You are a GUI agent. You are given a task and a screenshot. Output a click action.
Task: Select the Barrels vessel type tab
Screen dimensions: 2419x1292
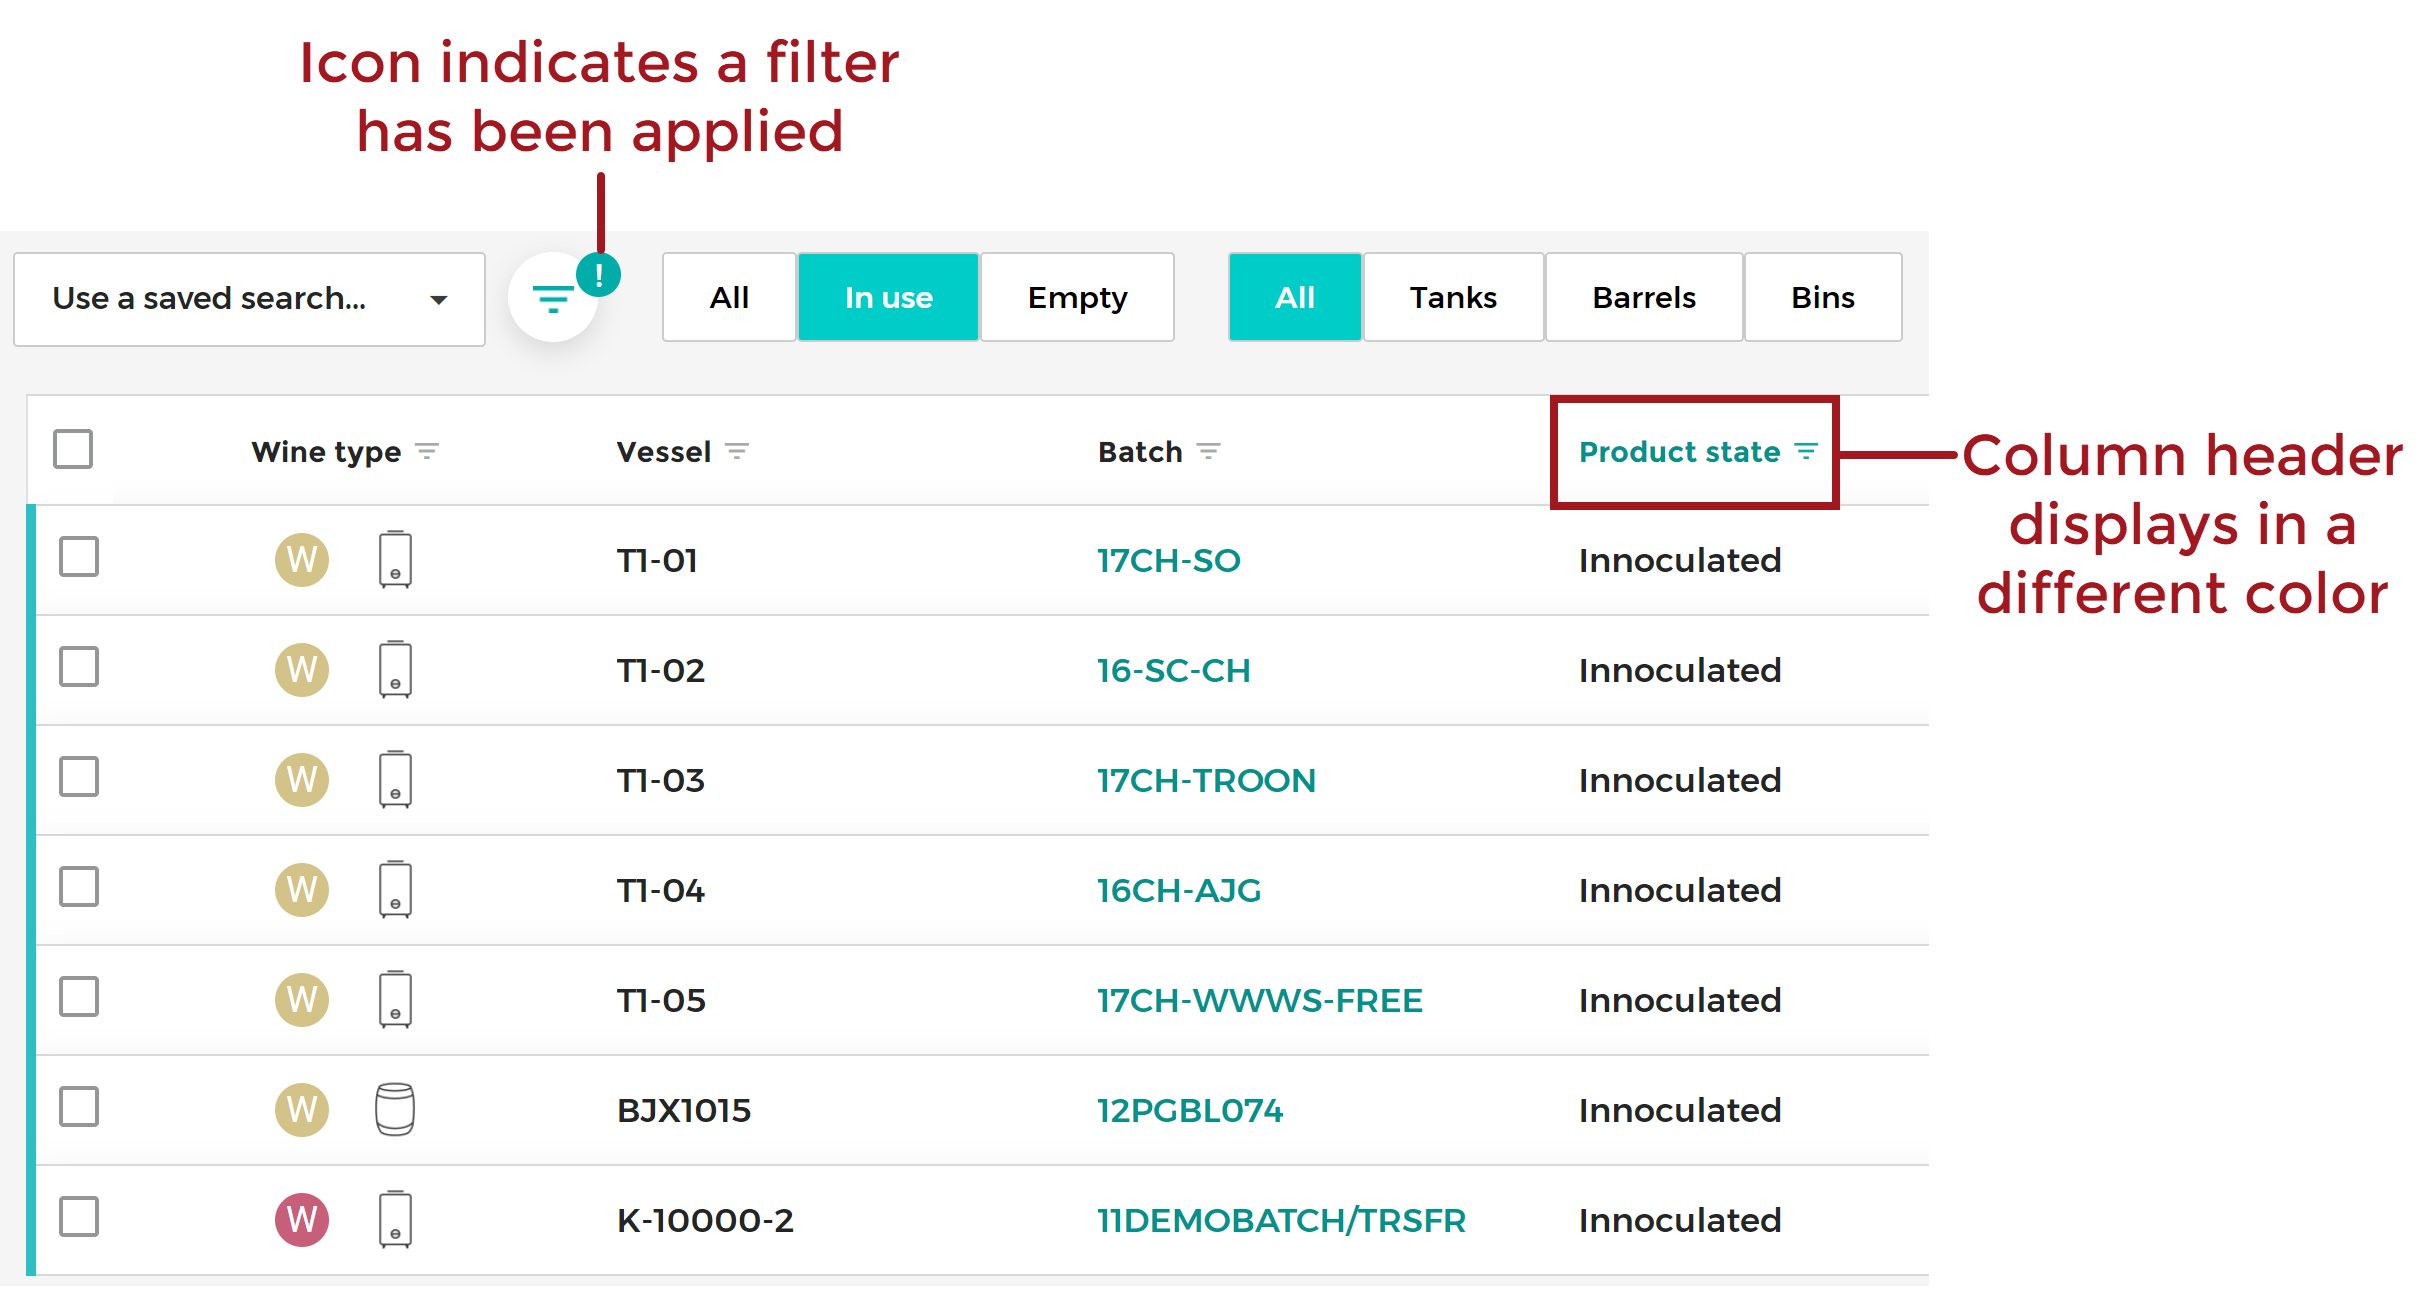click(x=1643, y=297)
